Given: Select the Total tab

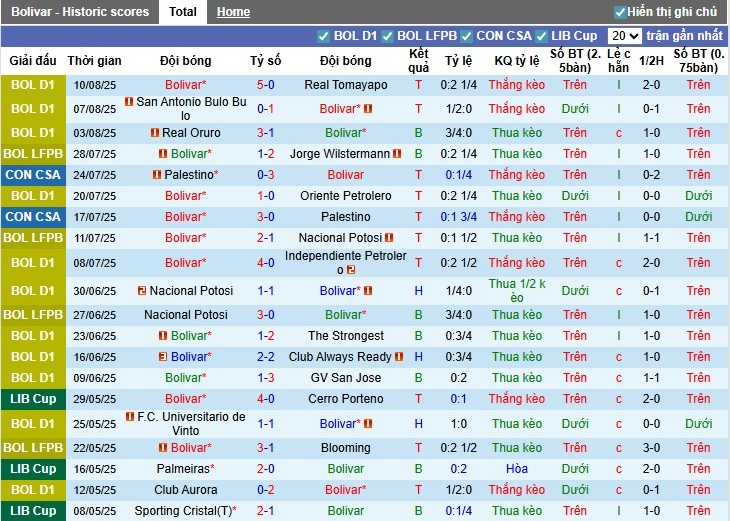Looking at the screenshot, I should tap(182, 12).
